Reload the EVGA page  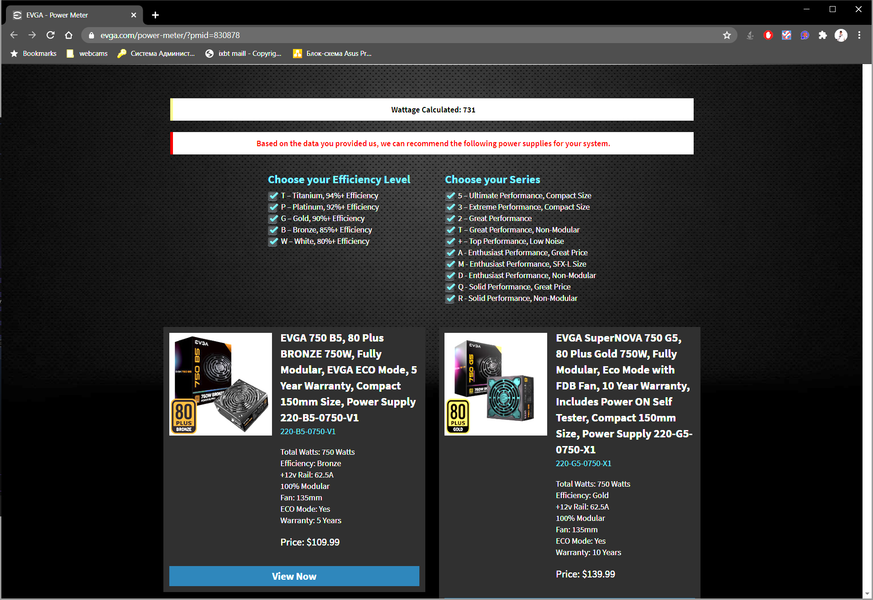tap(50, 35)
